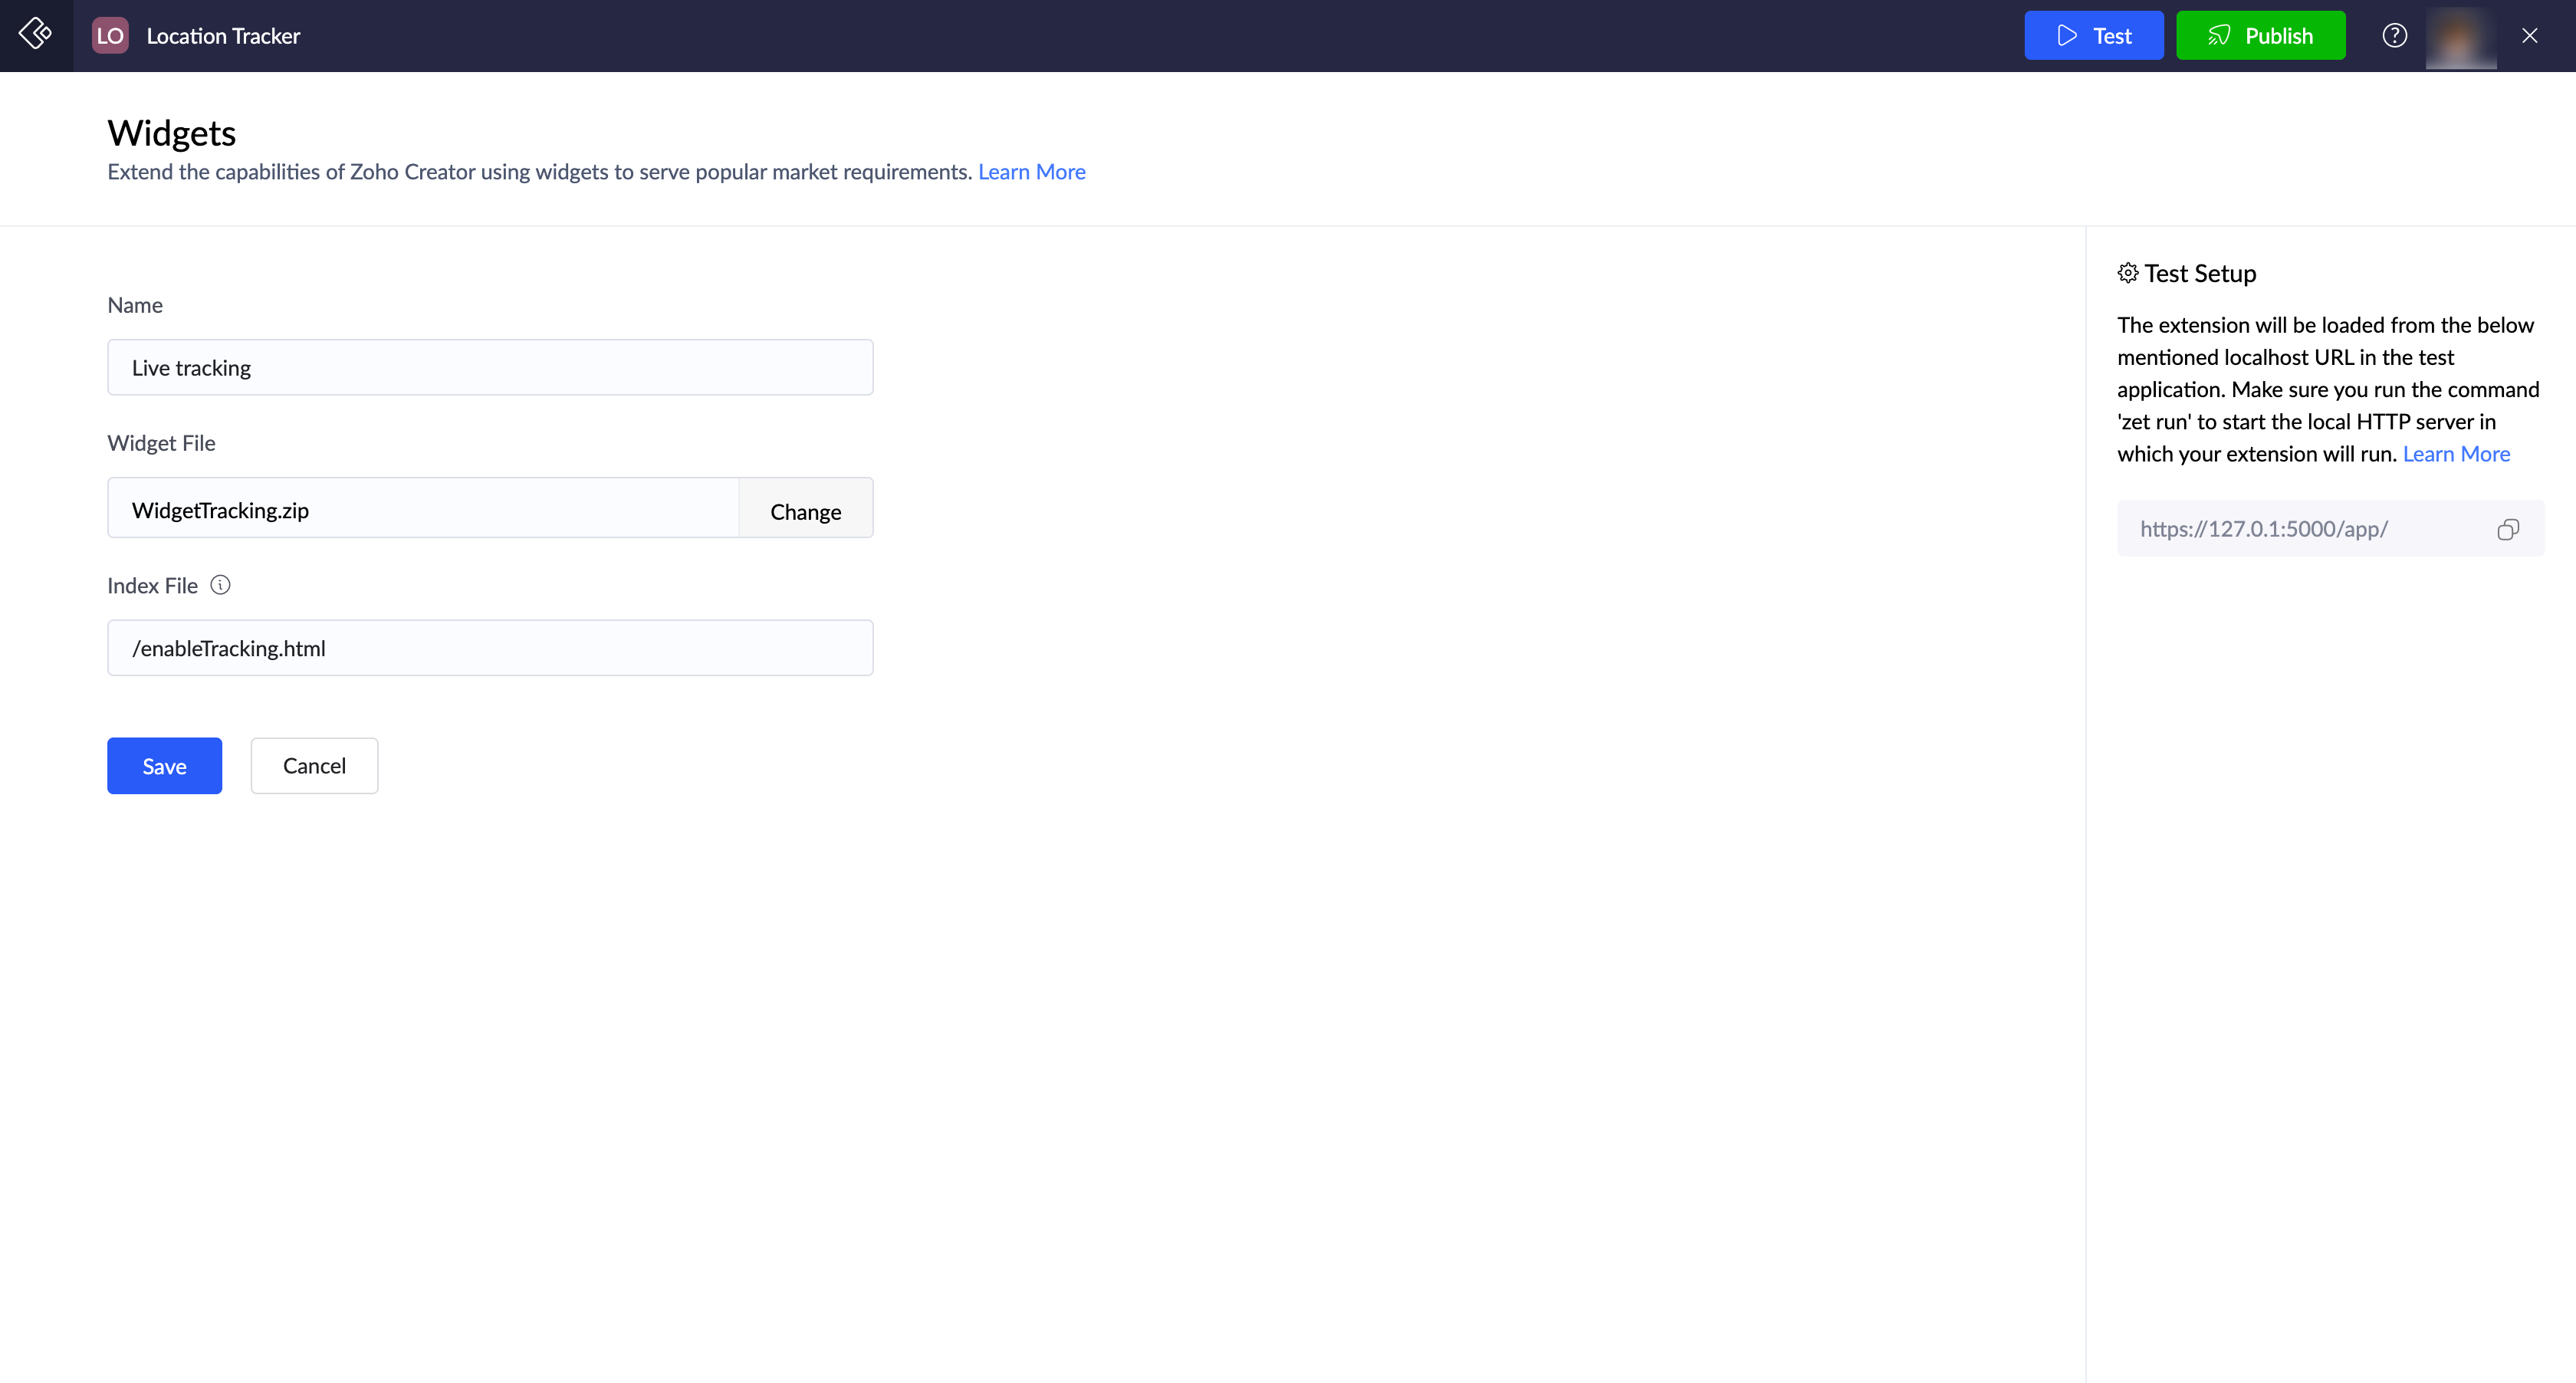Click the Test Setup gear icon
Viewport: 2576px width, 1383px height.
2128,273
